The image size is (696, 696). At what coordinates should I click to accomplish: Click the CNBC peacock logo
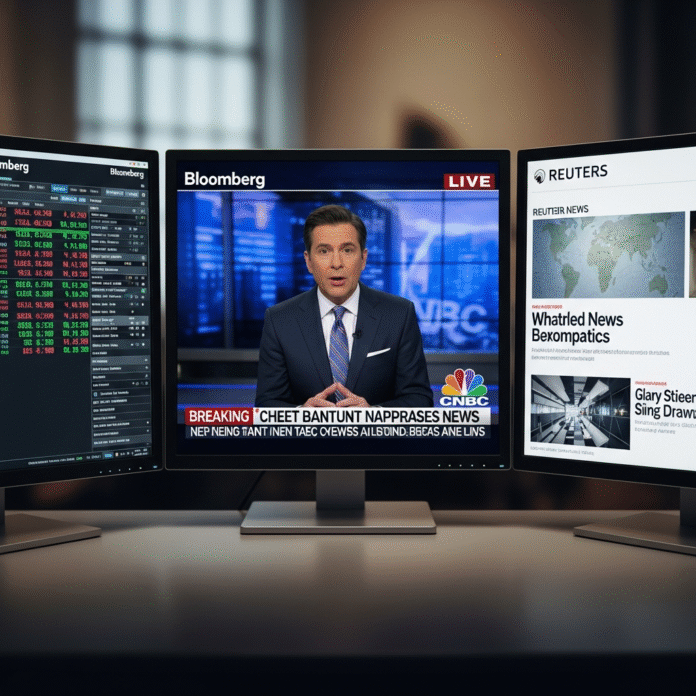pos(464,387)
